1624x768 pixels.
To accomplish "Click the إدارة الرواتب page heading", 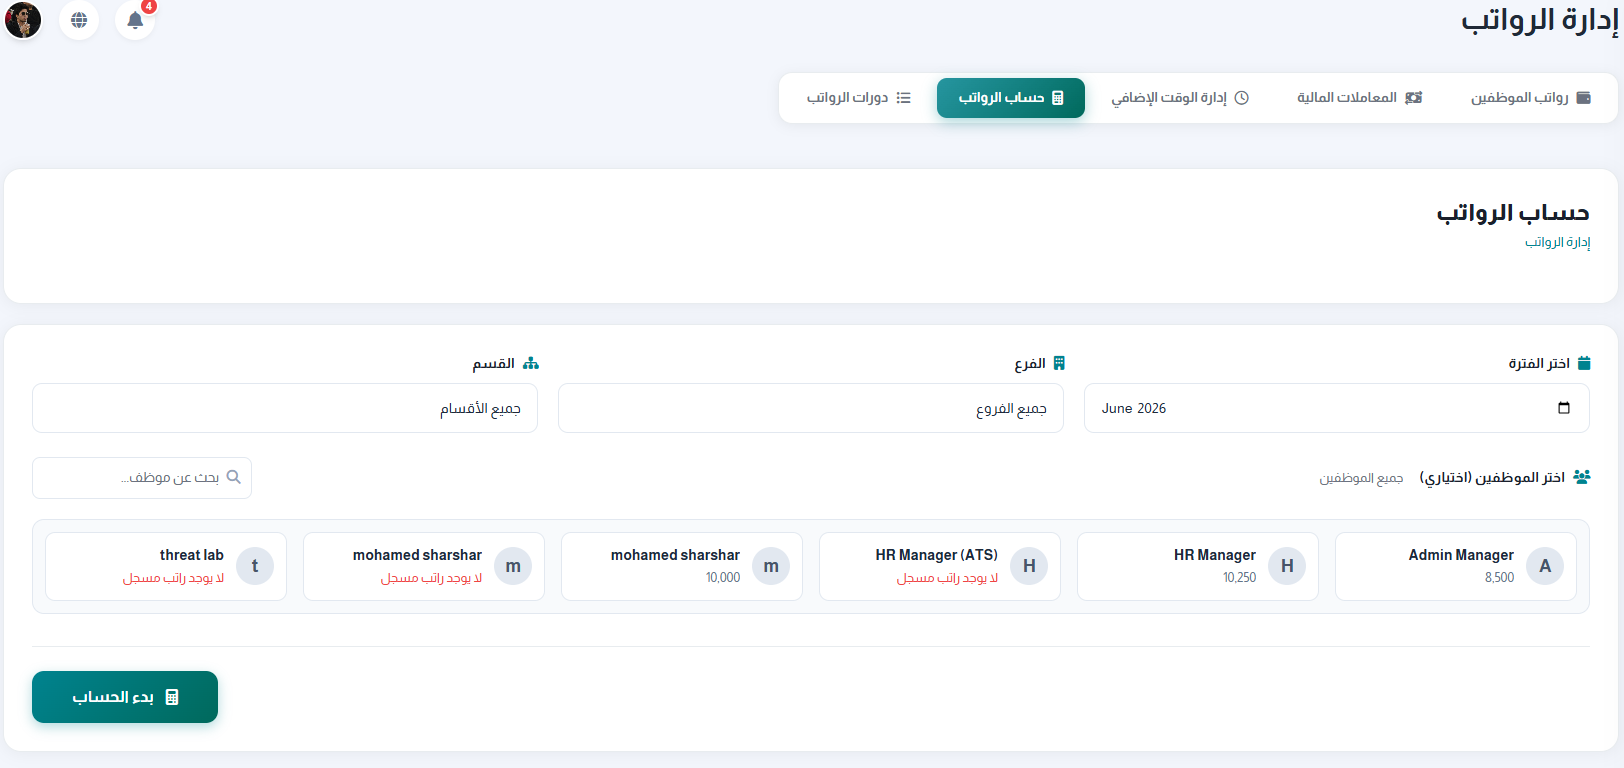I will coord(1540,21).
